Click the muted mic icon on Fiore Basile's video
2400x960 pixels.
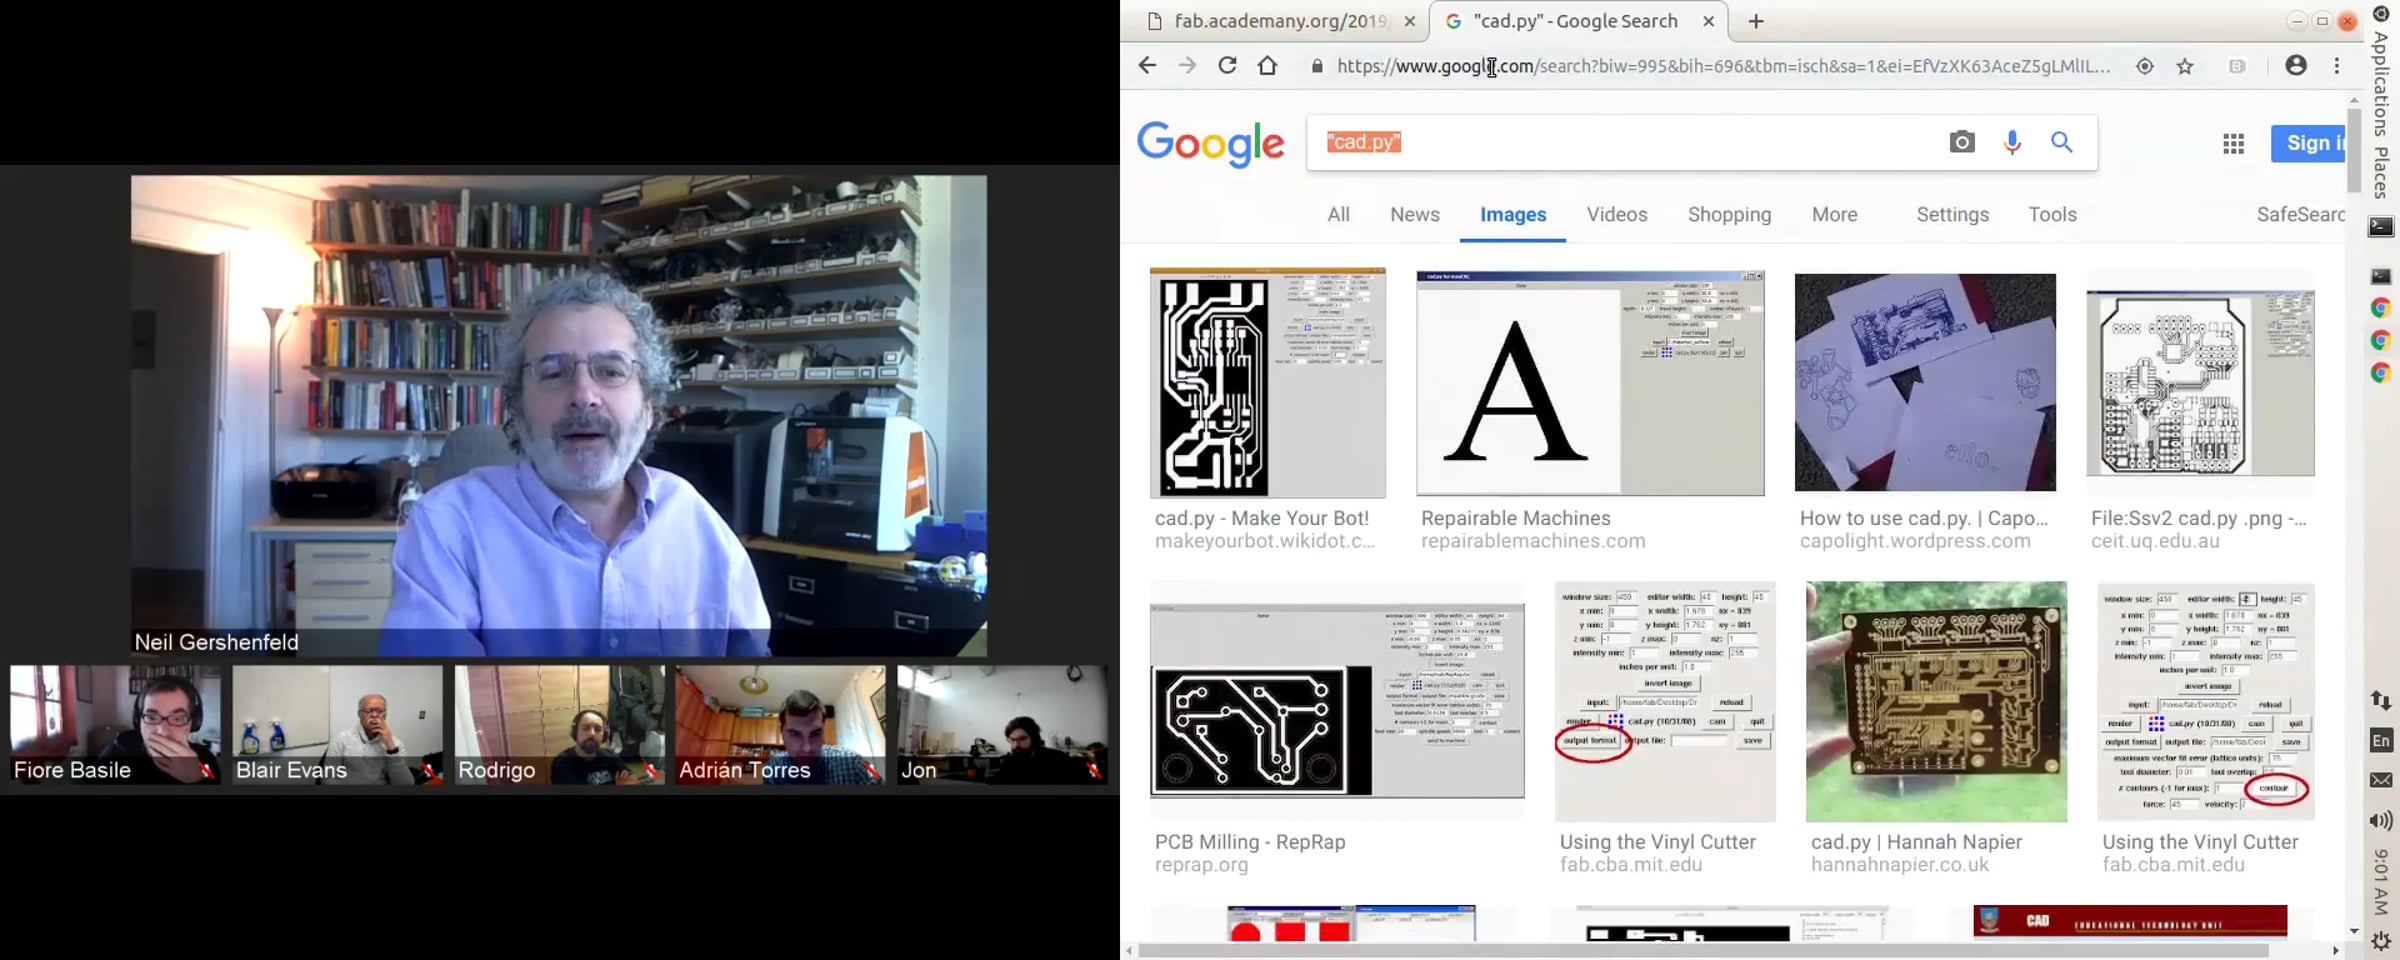(x=206, y=770)
